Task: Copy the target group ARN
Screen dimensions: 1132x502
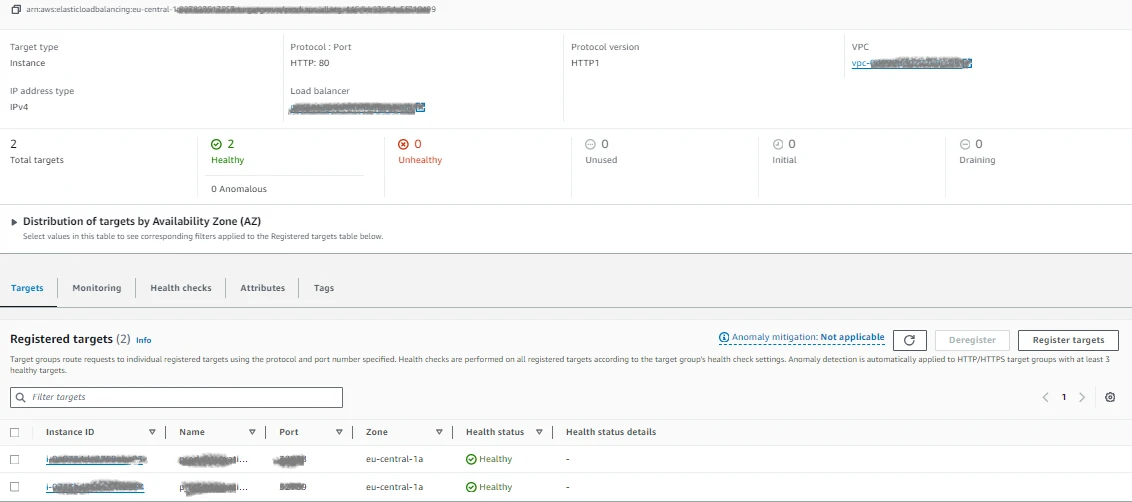Action: [x=15, y=10]
